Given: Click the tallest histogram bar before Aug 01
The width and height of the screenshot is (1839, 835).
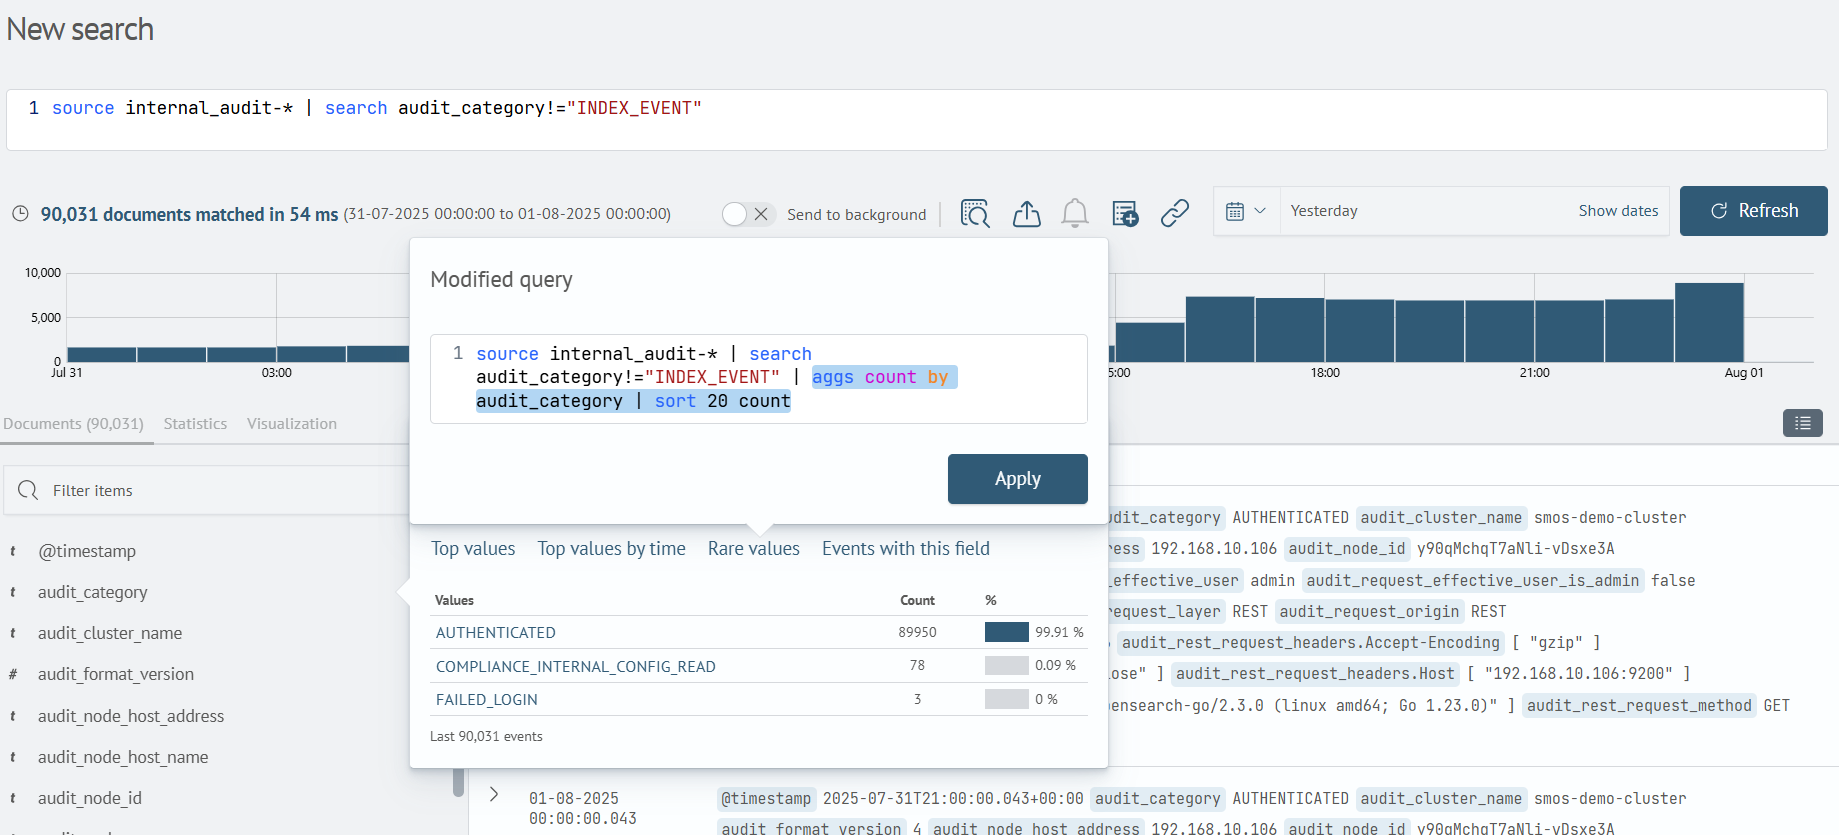Looking at the screenshot, I should click(x=1709, y=322).
